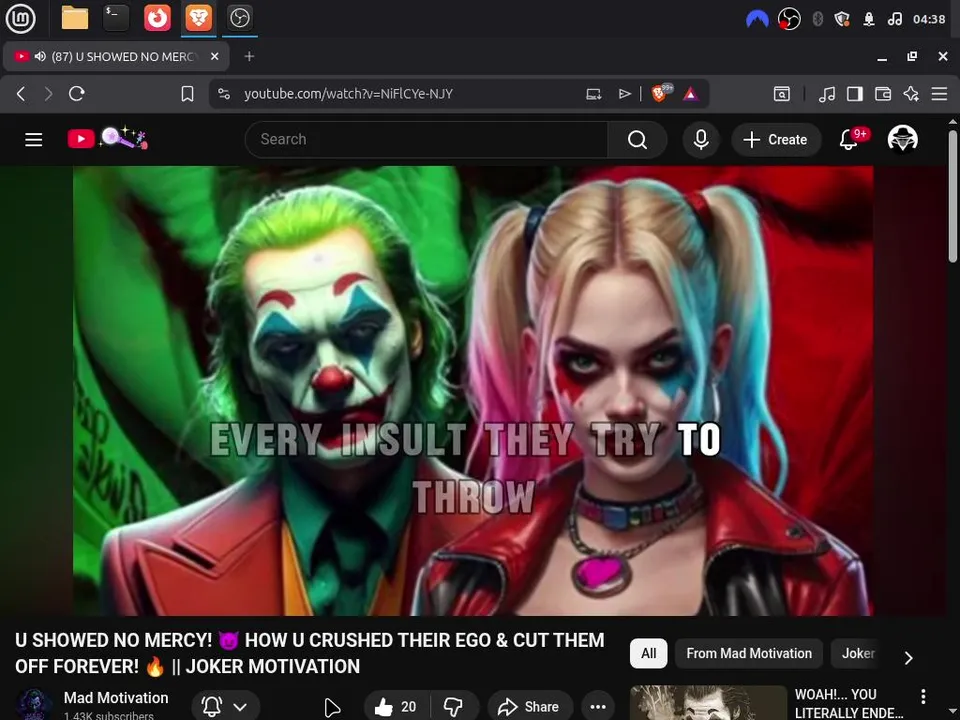Image resolution: width=960 pixels, height=720 pixels.
Task: Open the Mad Motivation channel avatar
Action: click(34, 705)
